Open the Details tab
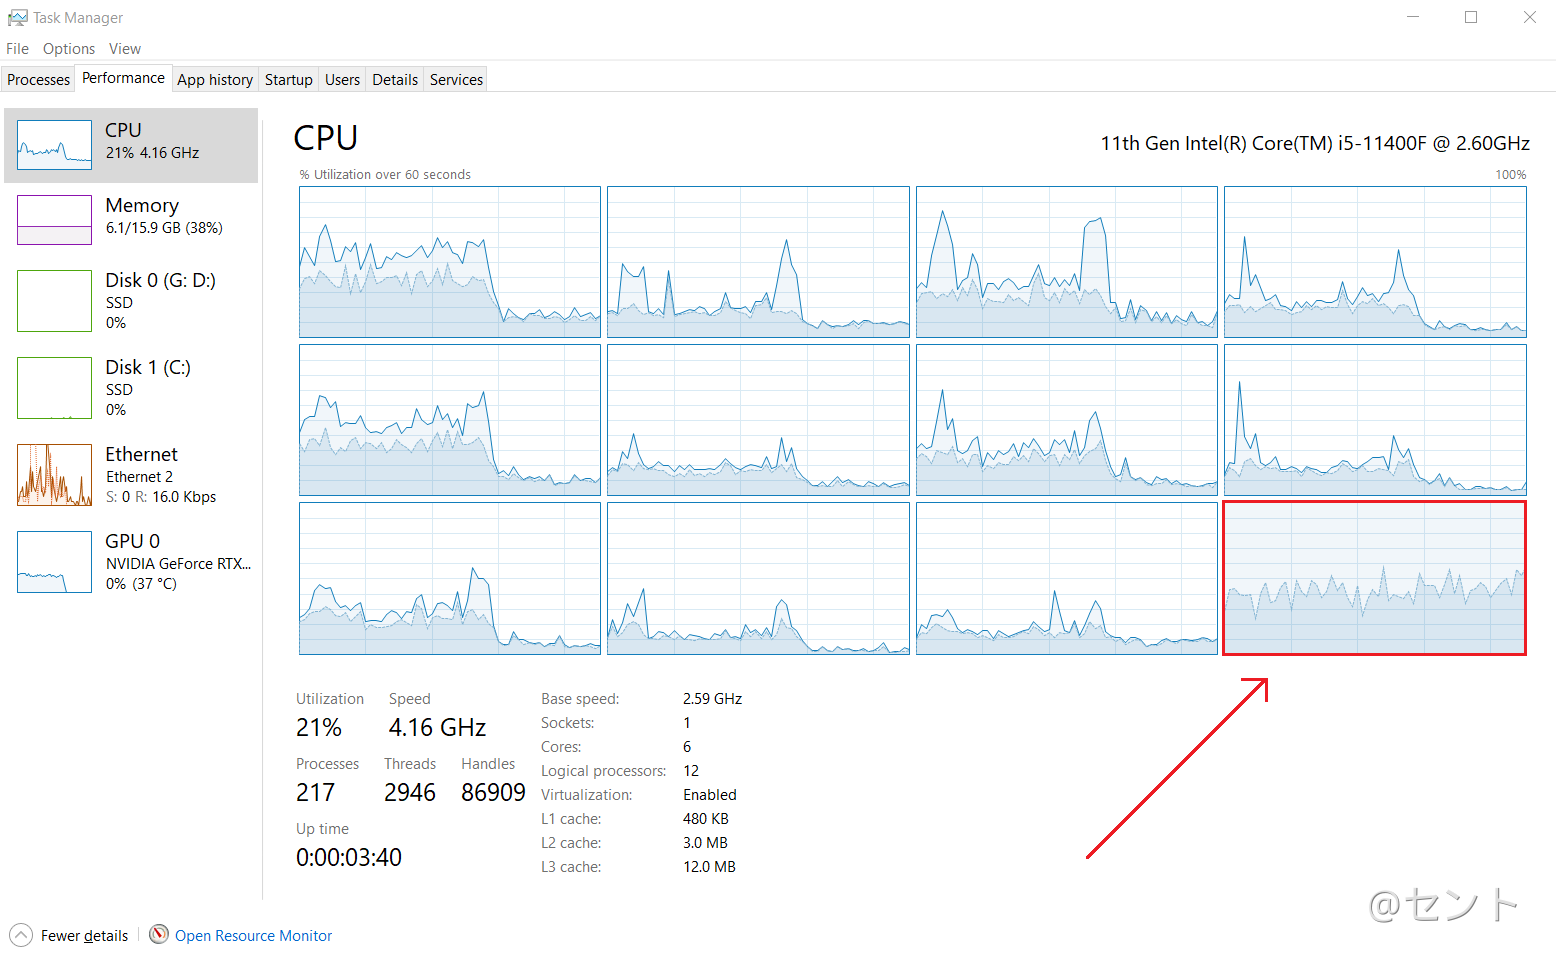The width and height of the screenshot is (1556, 962). [x=395, y=80]
